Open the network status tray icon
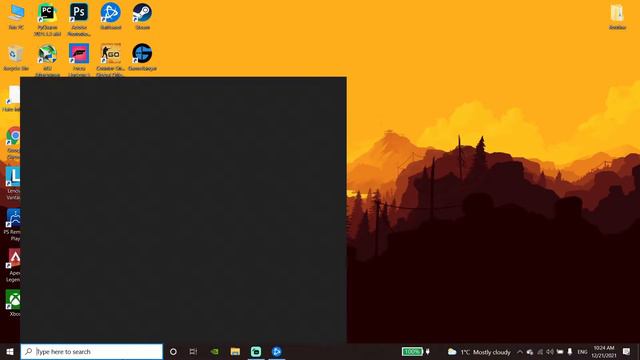The image size is (640, 360). pyautogui.click(x=540, y=352)
